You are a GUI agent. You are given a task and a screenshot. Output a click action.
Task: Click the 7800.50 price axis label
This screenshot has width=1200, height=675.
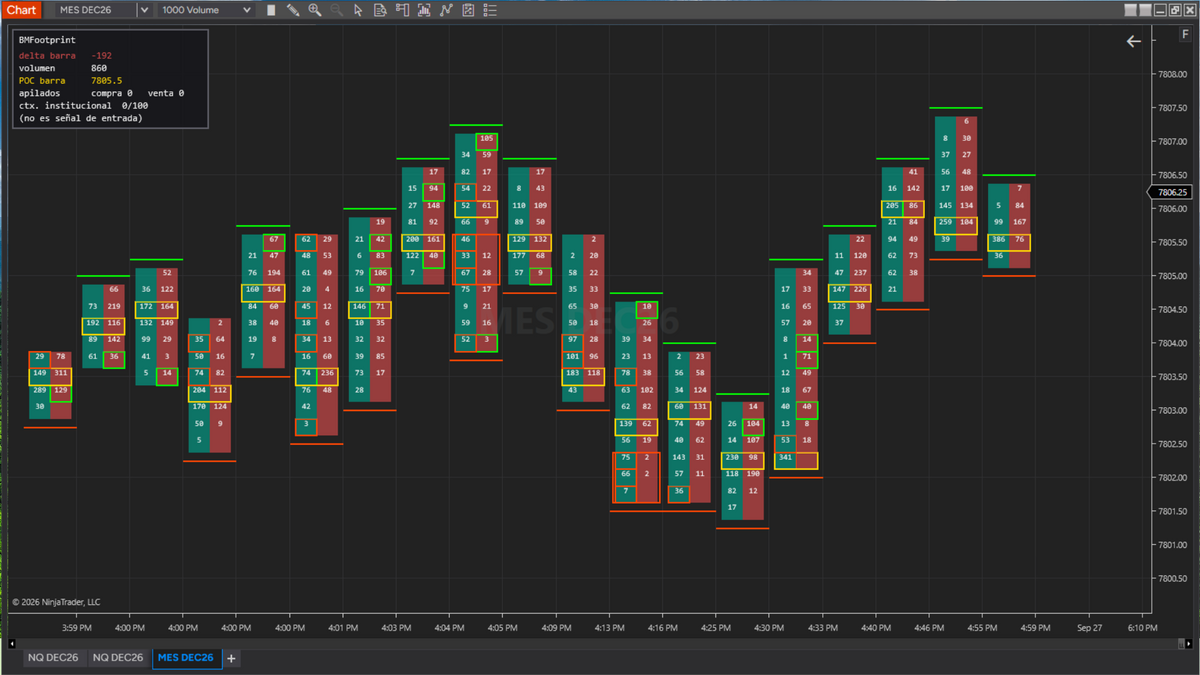click(1172, 578)
